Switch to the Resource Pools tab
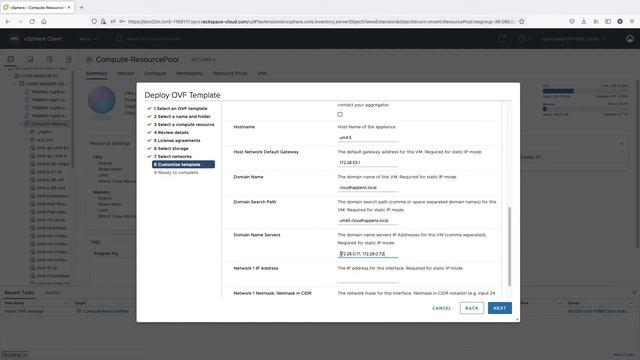Image resolution: width=640 pixels, height=360 pixels. 230,73
